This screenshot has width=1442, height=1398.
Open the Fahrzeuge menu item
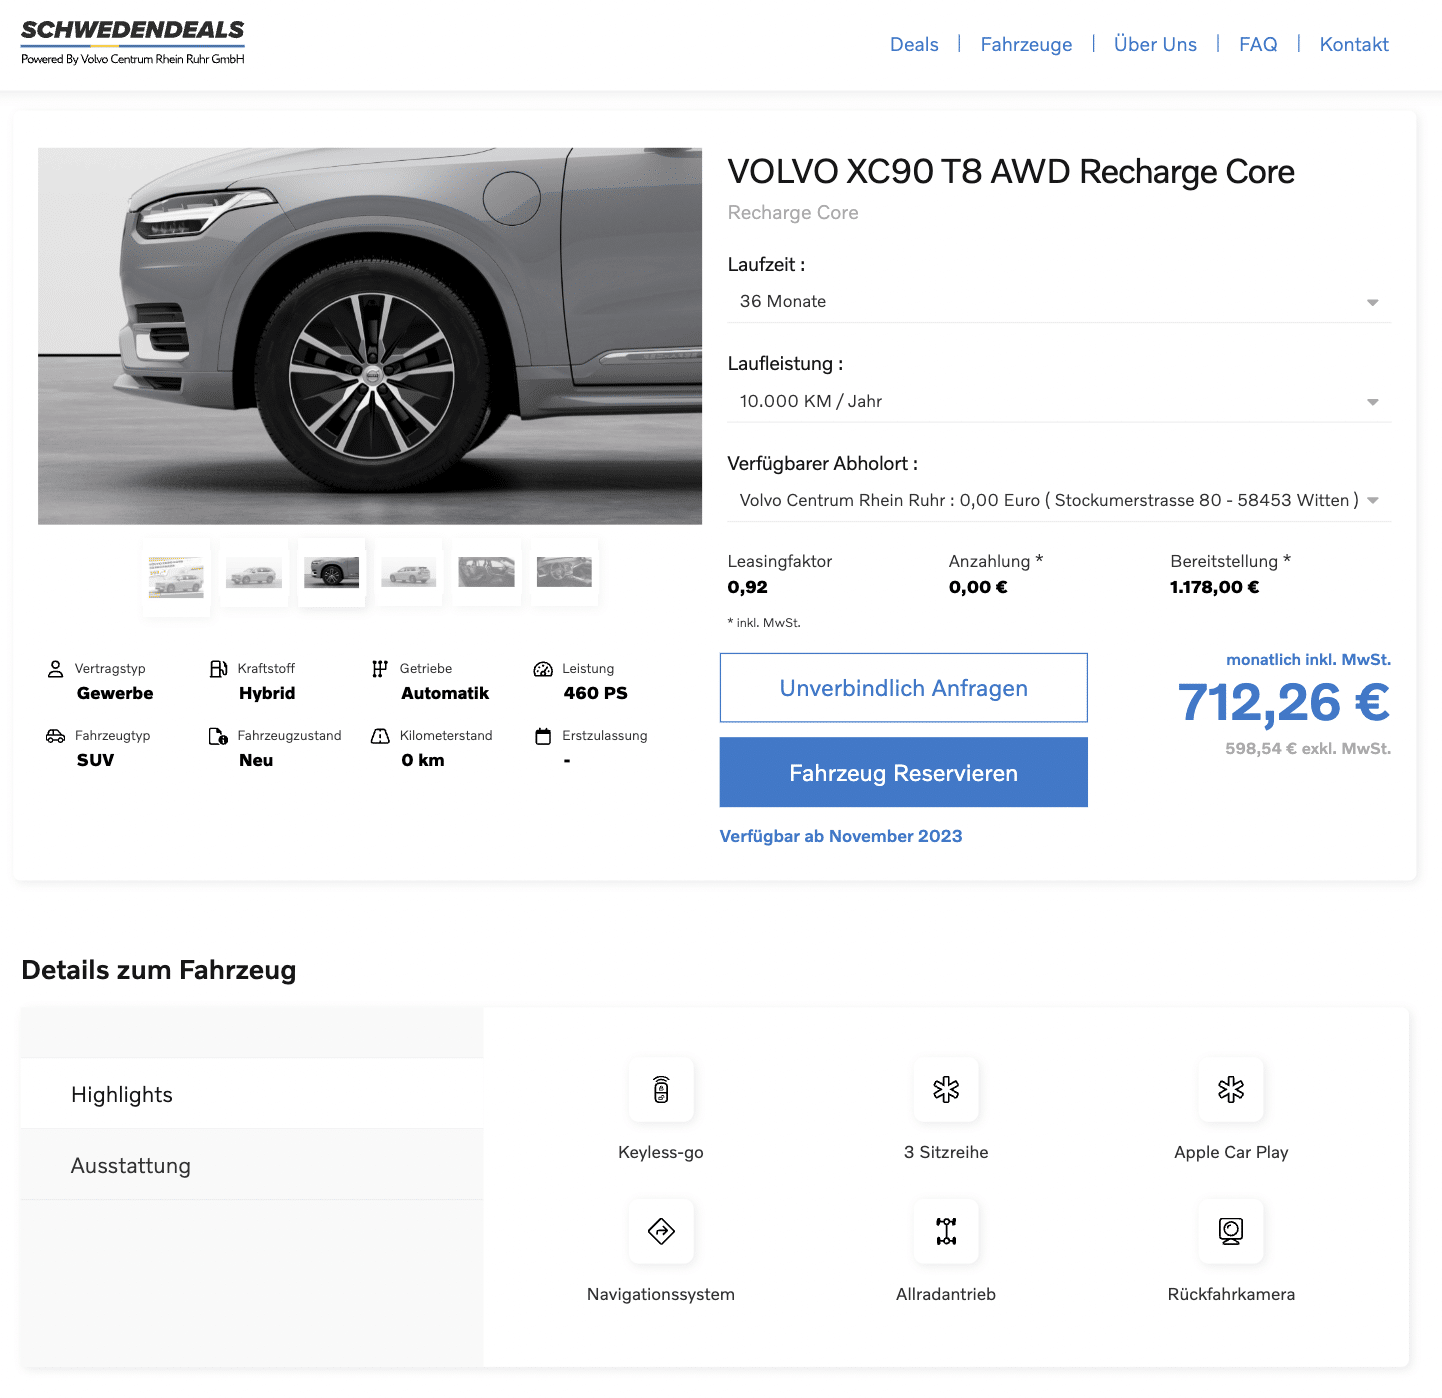(x=1026, y=44)
